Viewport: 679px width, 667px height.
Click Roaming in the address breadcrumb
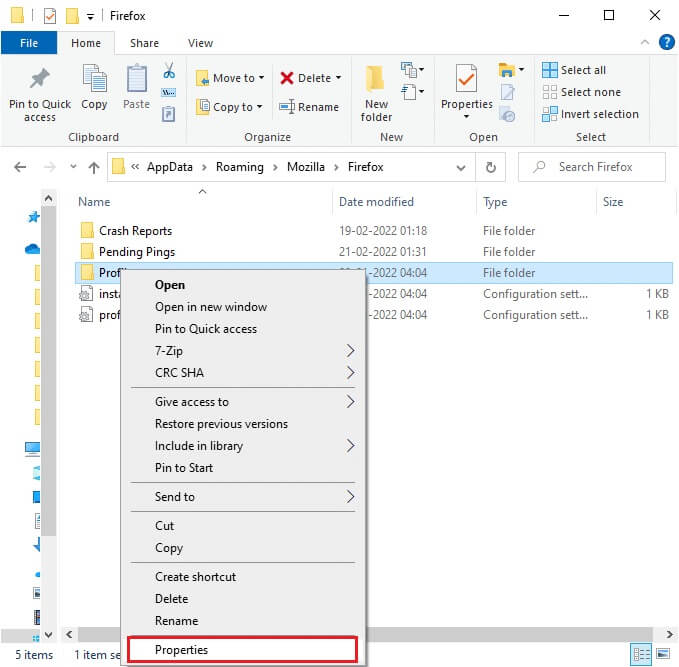[239, 167]
